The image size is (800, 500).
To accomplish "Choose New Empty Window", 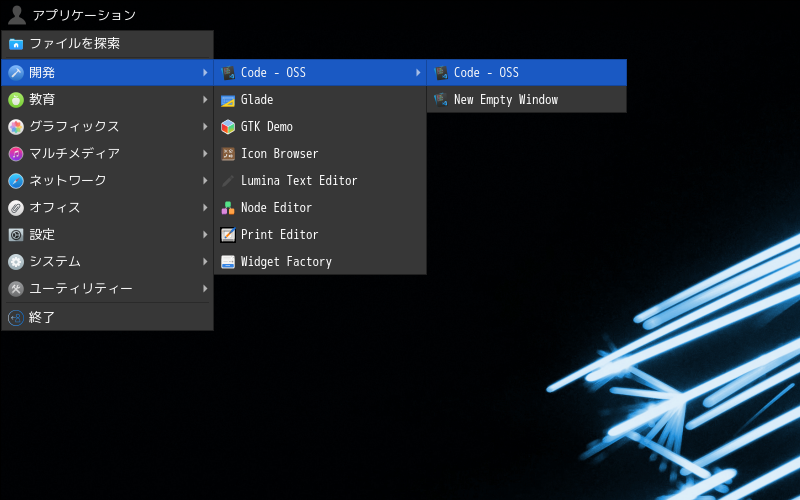I will [x=527, y=99].
